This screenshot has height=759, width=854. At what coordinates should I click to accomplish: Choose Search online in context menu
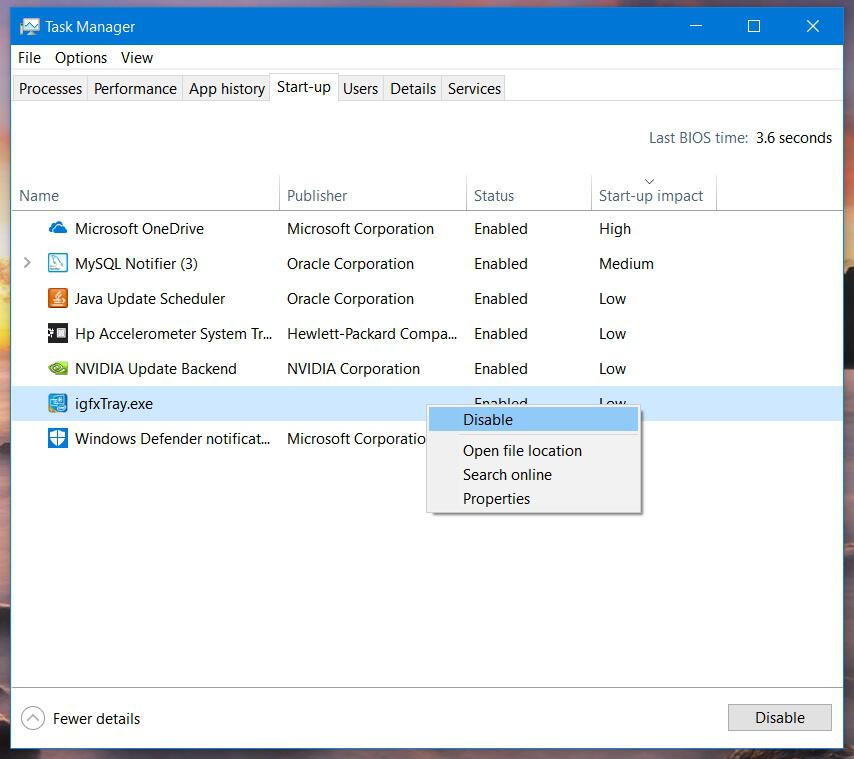(533, 475)
